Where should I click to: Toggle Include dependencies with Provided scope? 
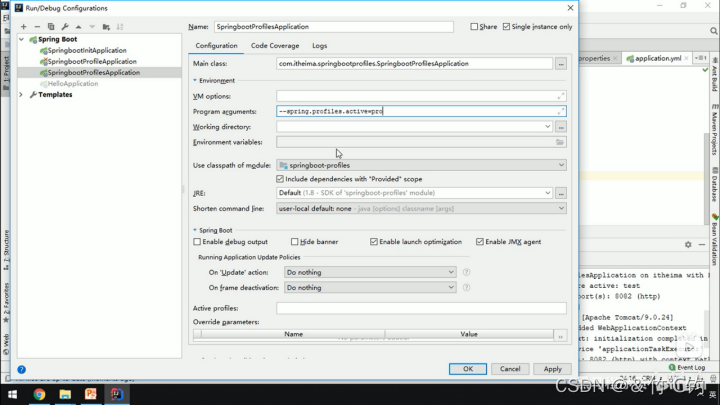click(x=280, y=179)
